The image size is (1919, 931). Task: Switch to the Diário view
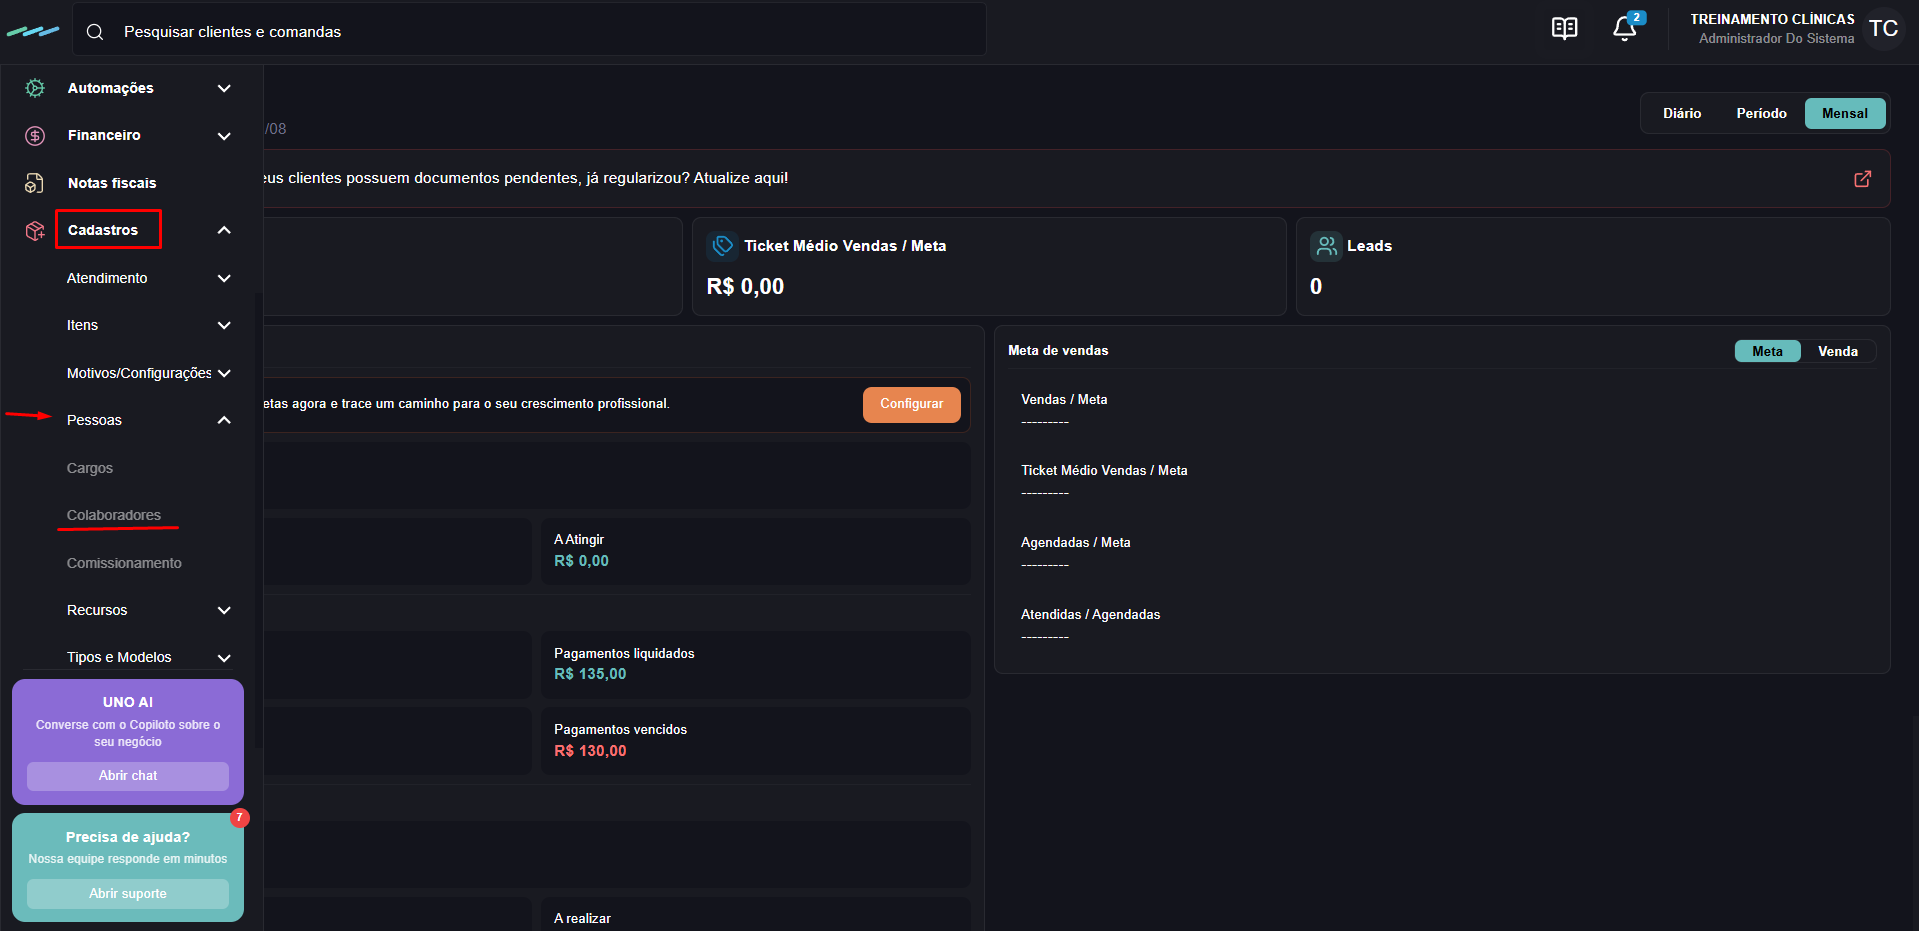click(1682, 113)
